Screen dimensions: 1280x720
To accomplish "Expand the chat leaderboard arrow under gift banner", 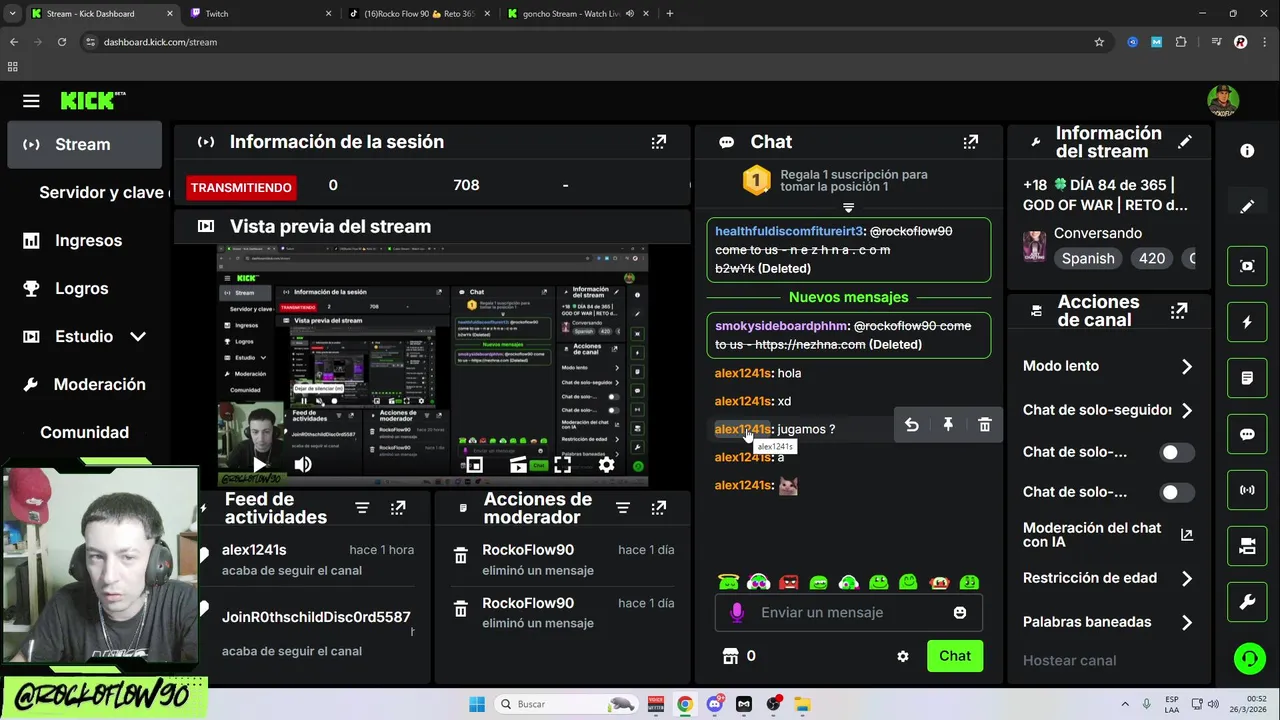I will pos(848,208).
